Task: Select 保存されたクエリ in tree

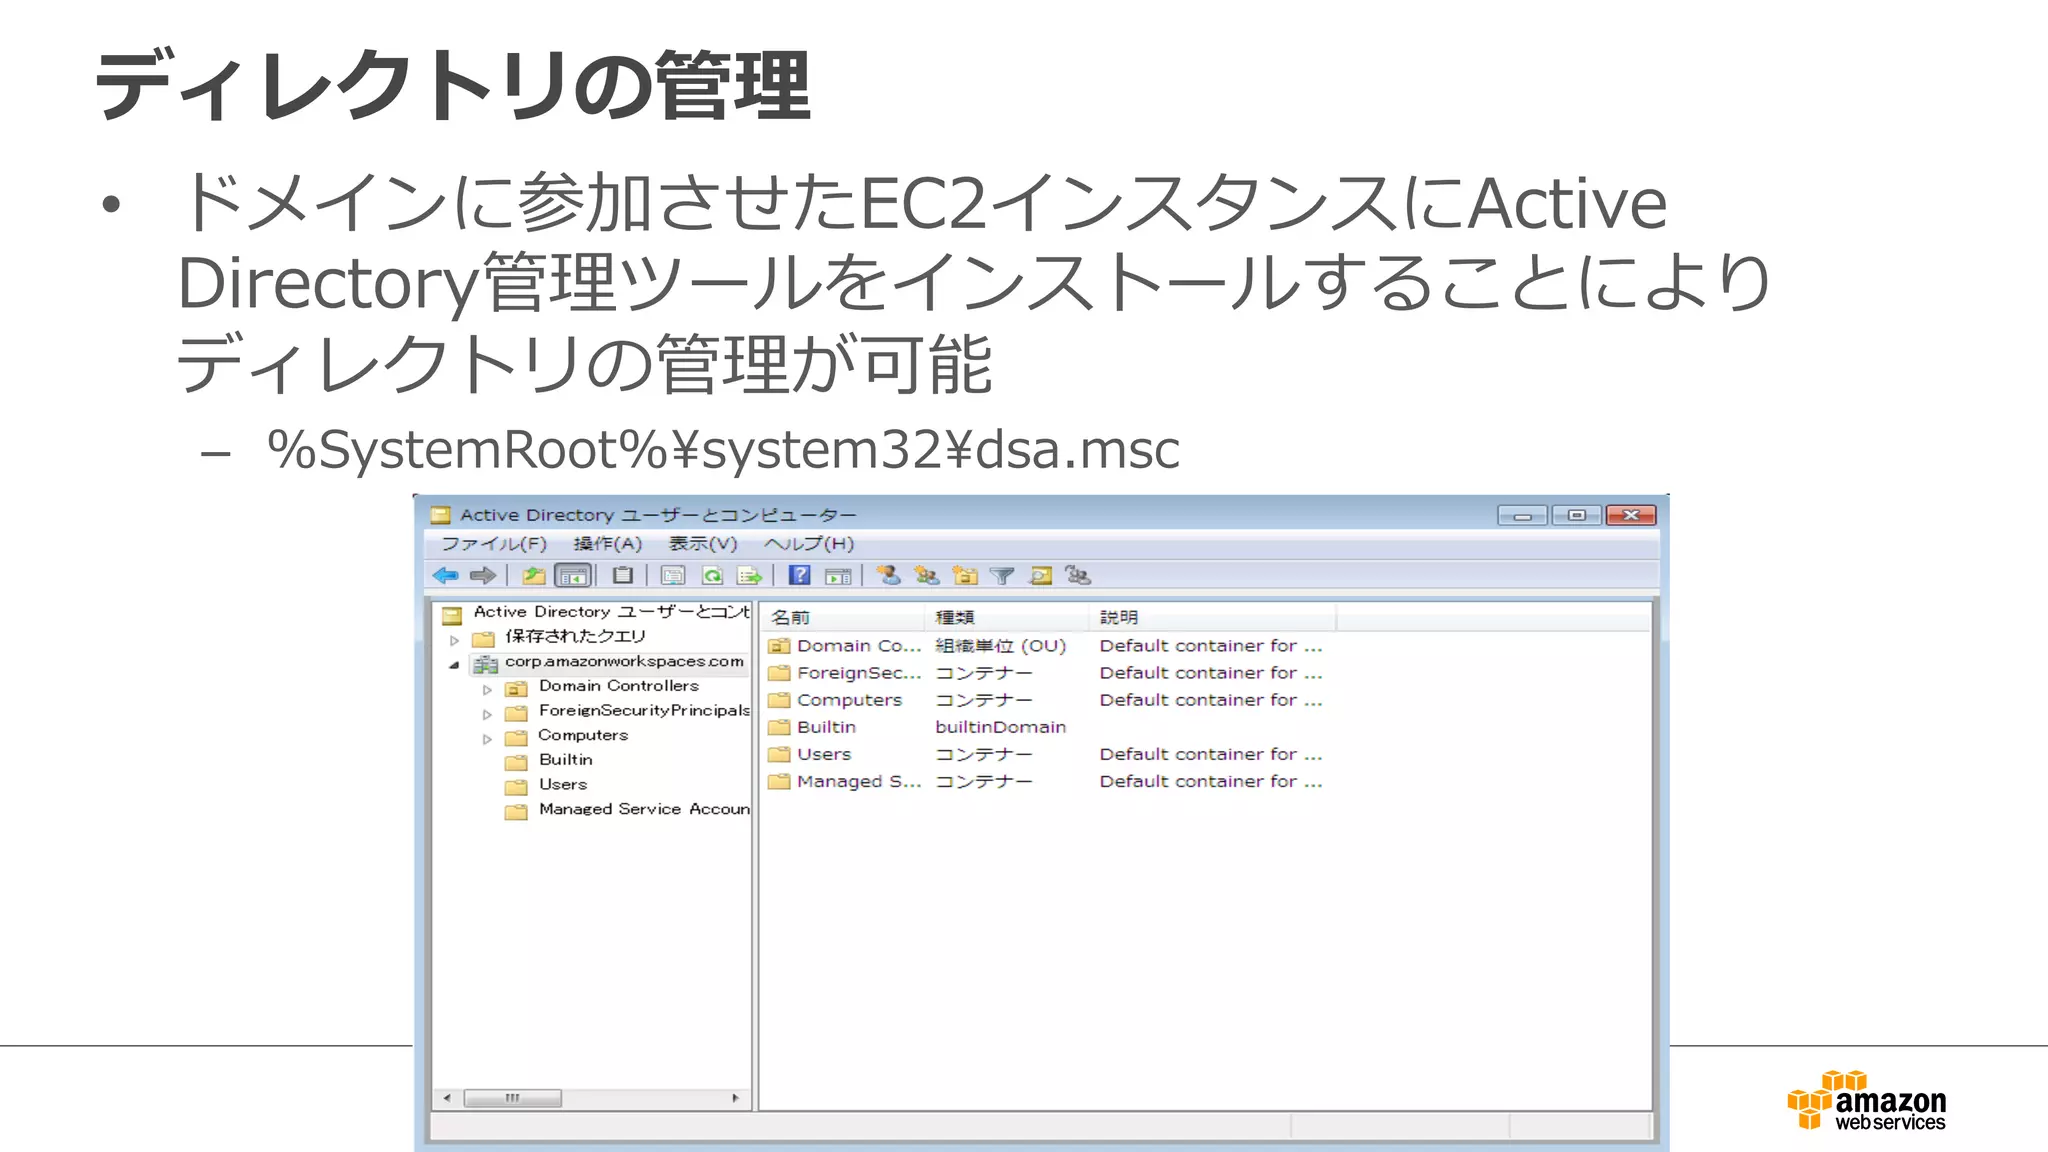Action: pos(575,637)
